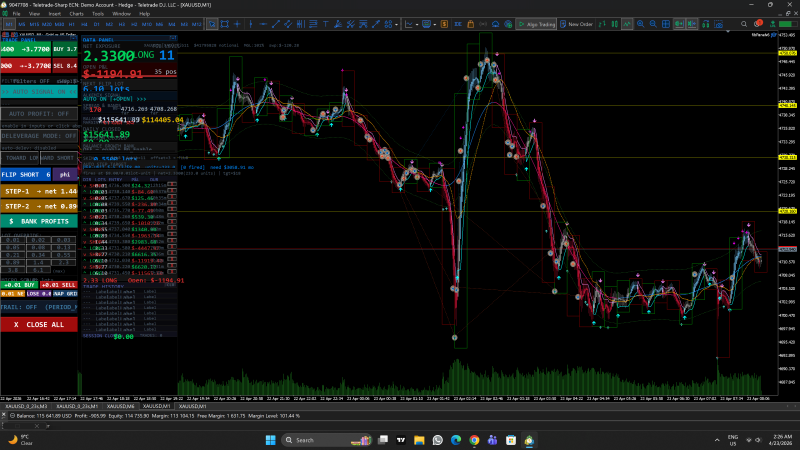
Task: Choose the trendline drawing tool
Action: point(276,24)
